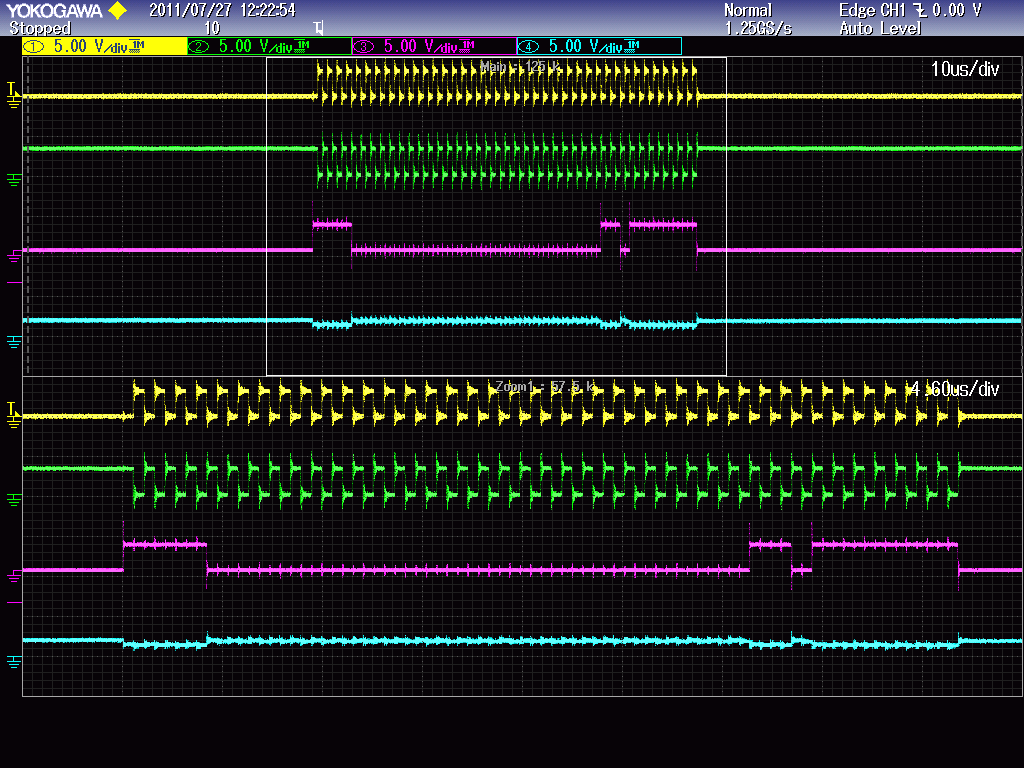
Task: Click the CH3 magenta ground marker in zoom window
Action: point(14,576)
